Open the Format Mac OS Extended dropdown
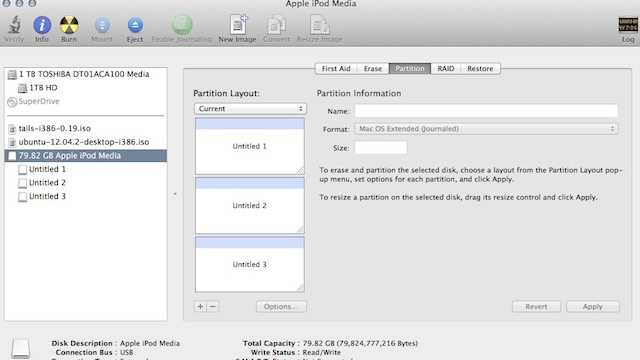This screenshot has height=360, width=640. tap(486, 129)
